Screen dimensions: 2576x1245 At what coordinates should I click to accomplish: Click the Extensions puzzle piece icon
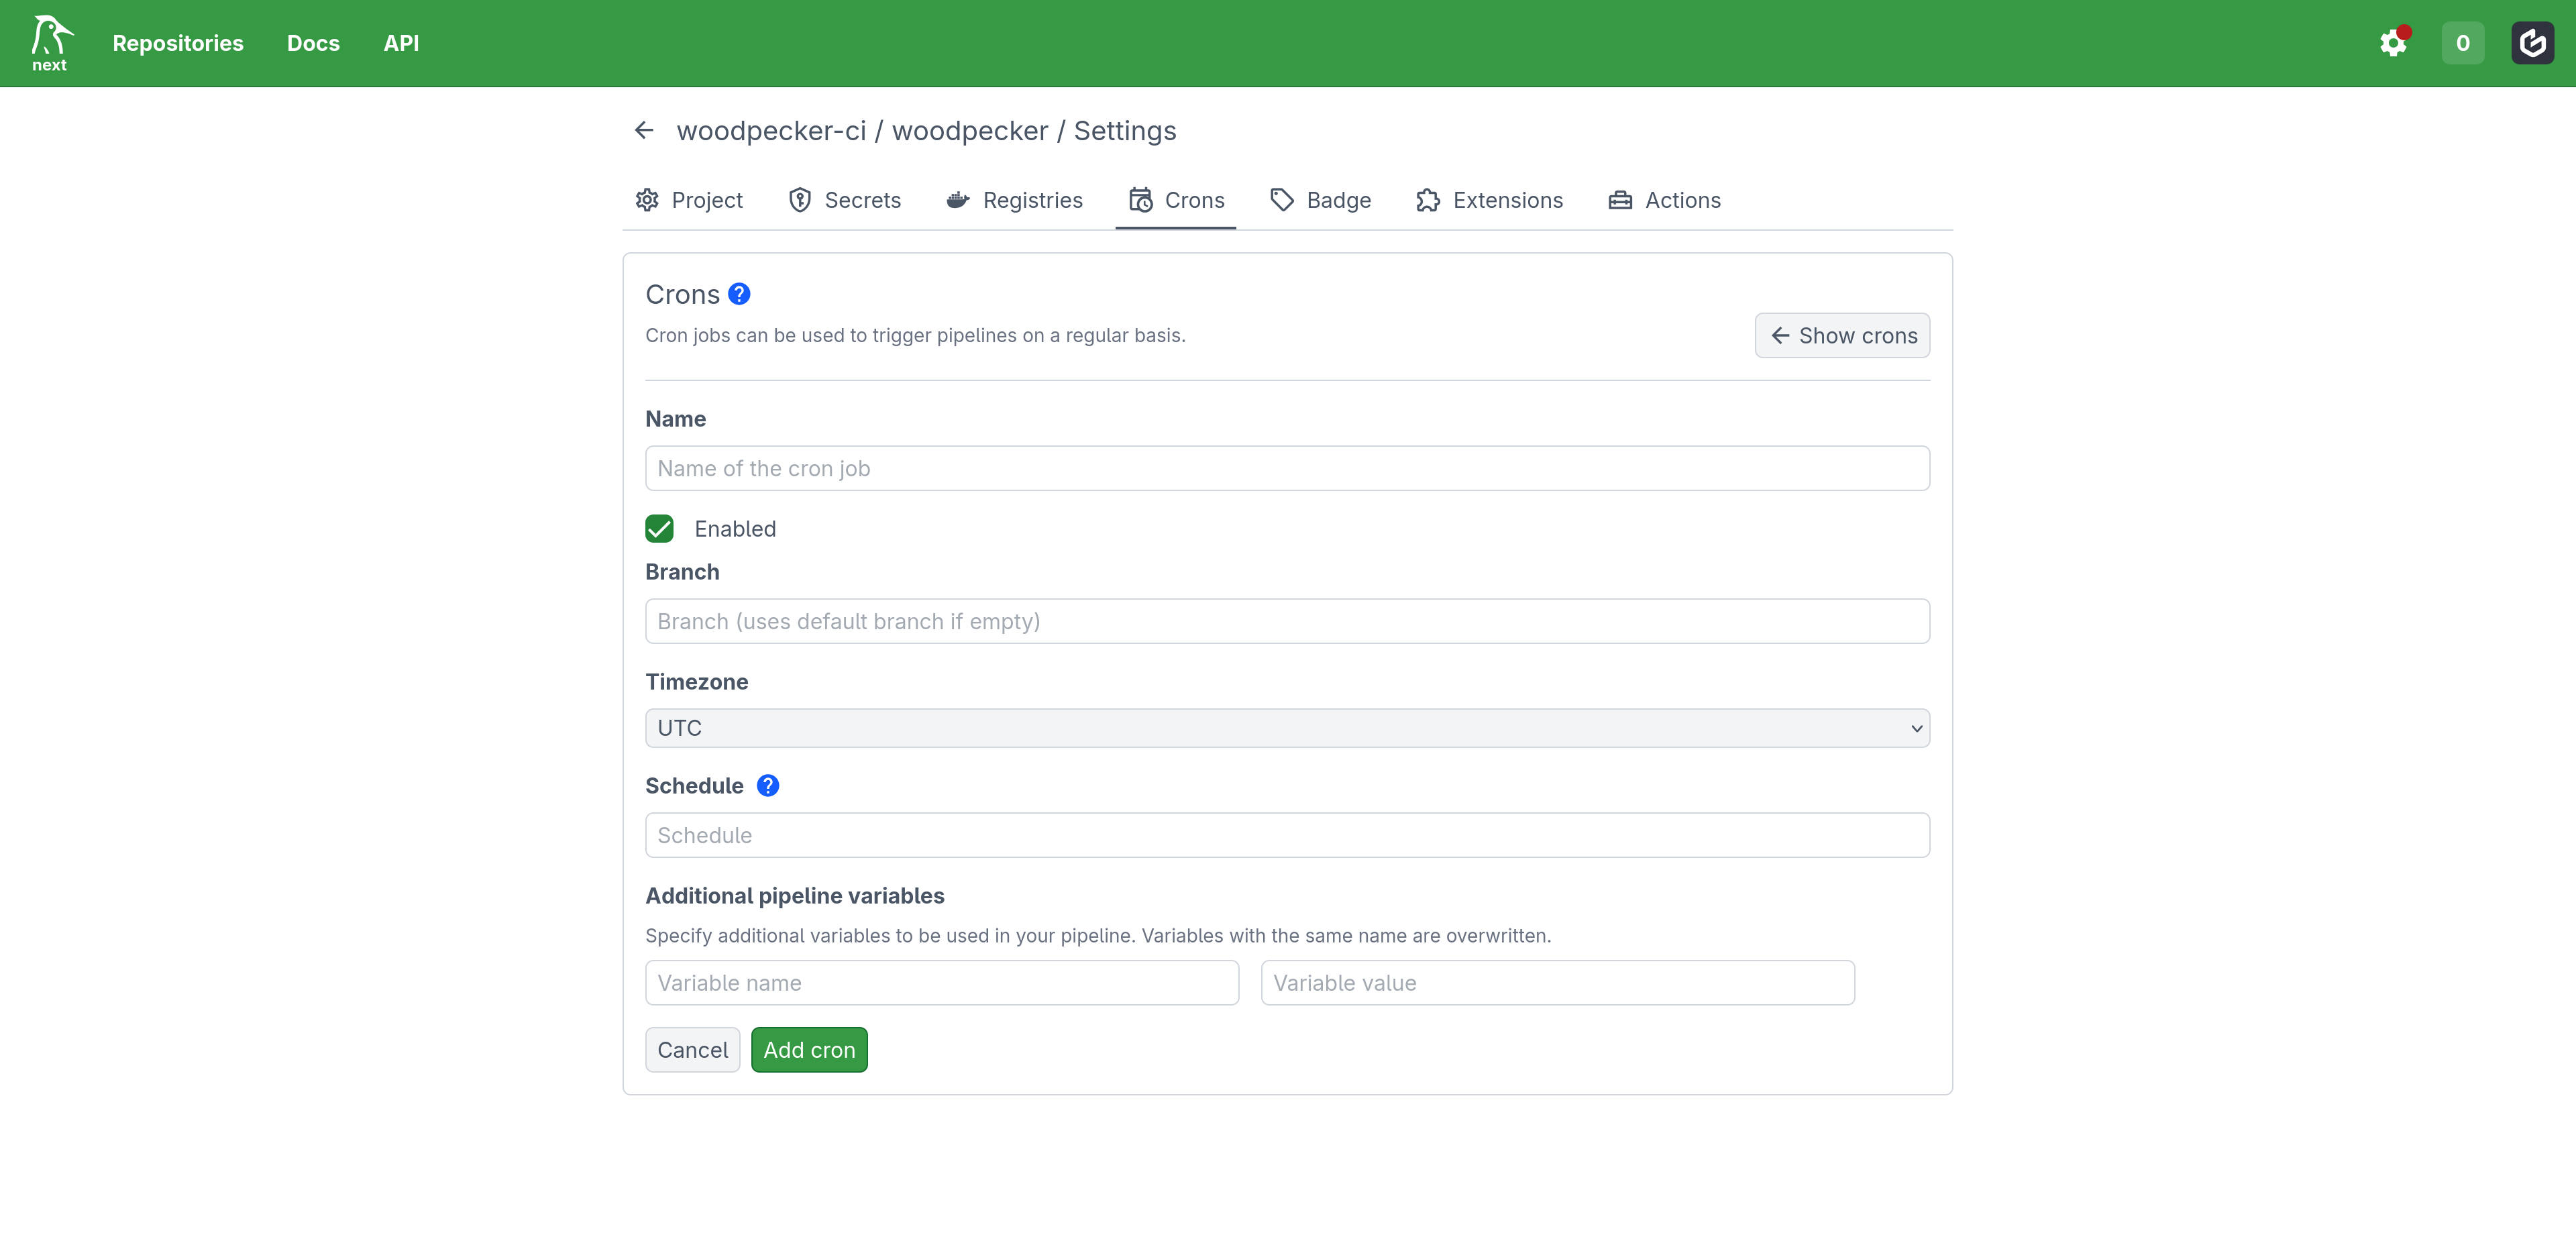click(x=1428, y=200)
